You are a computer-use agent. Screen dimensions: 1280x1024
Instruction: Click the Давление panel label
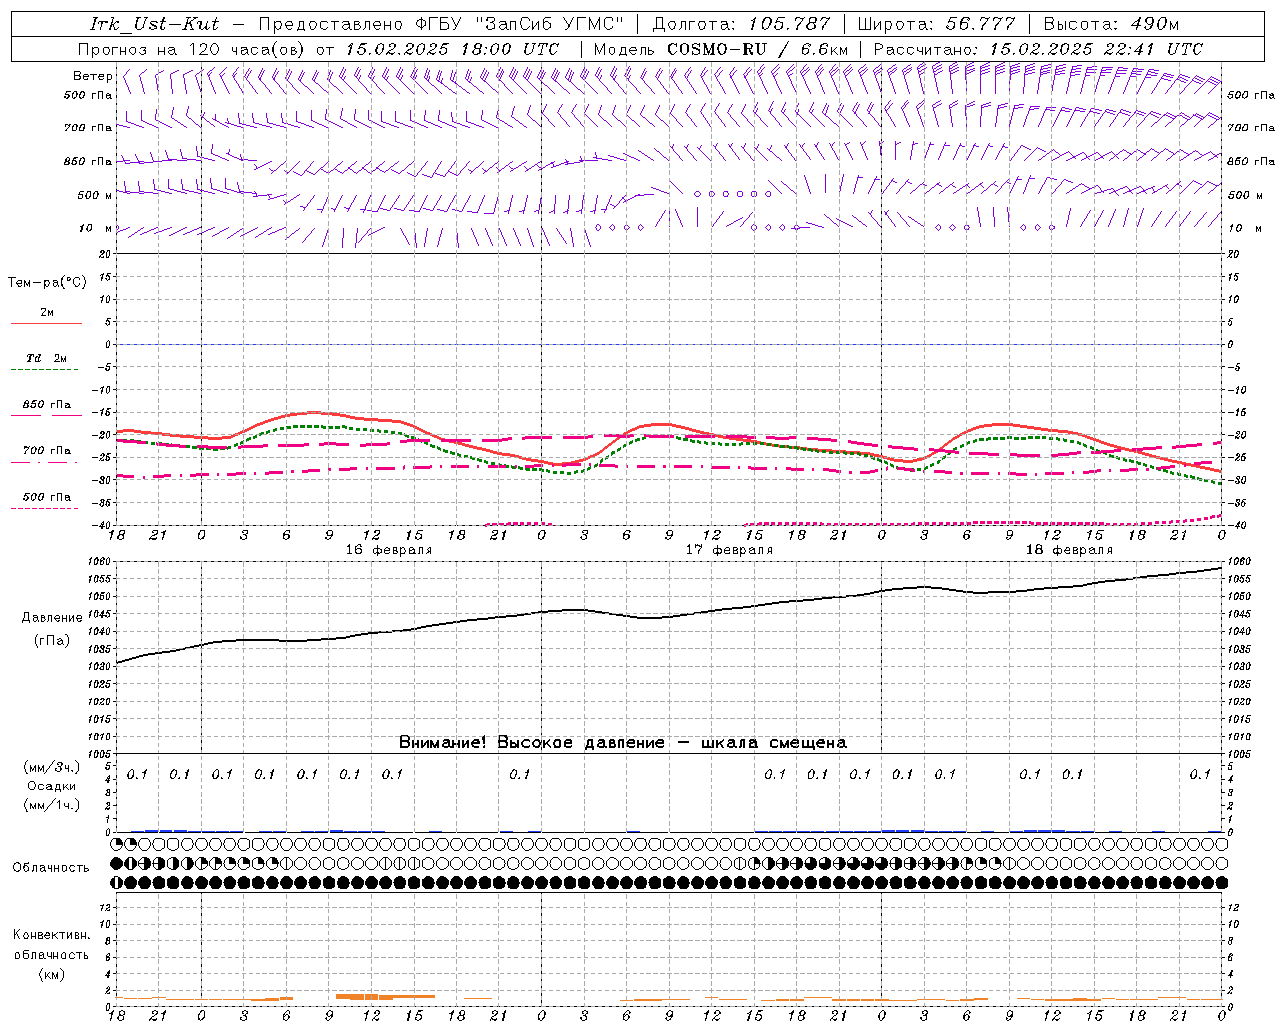tap(52, 618)
